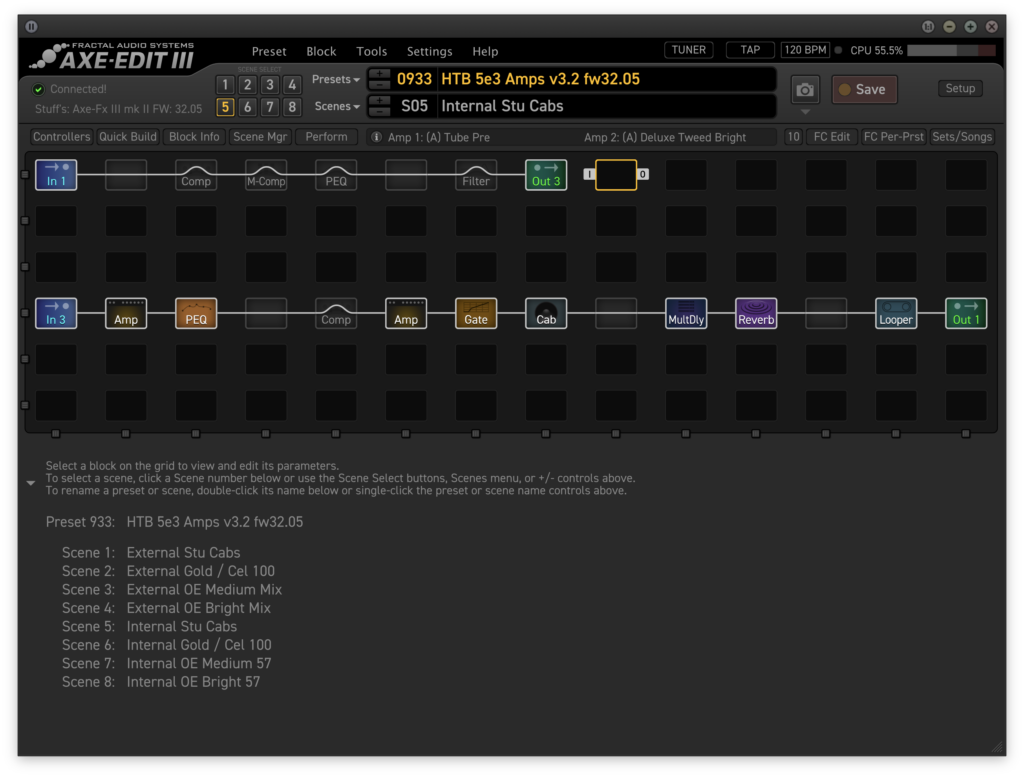
Task: Select the MultDly block
Action: 686,313
